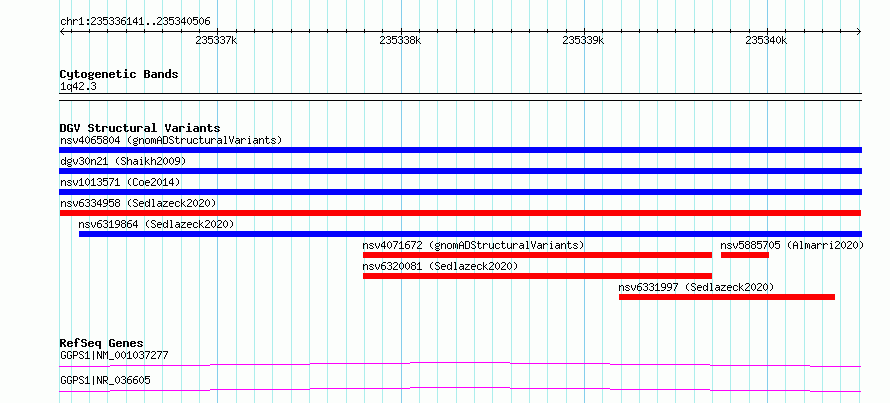
Task: Click label nsv1013571 (Coe2014)
Action: (120, 182)
